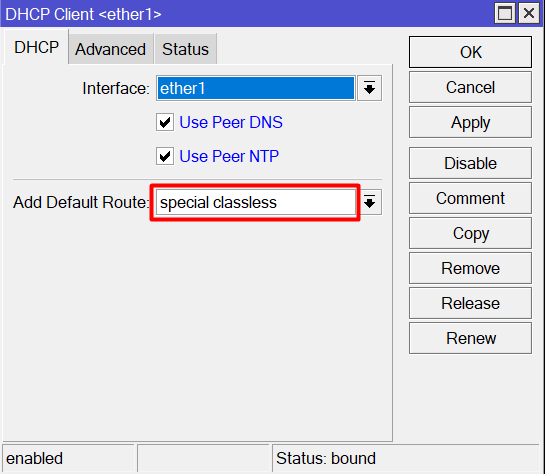The height and width of the screenshot is (474, 545).
Task: Open the Interface dropdown arrow
Action: coord(369,88)
